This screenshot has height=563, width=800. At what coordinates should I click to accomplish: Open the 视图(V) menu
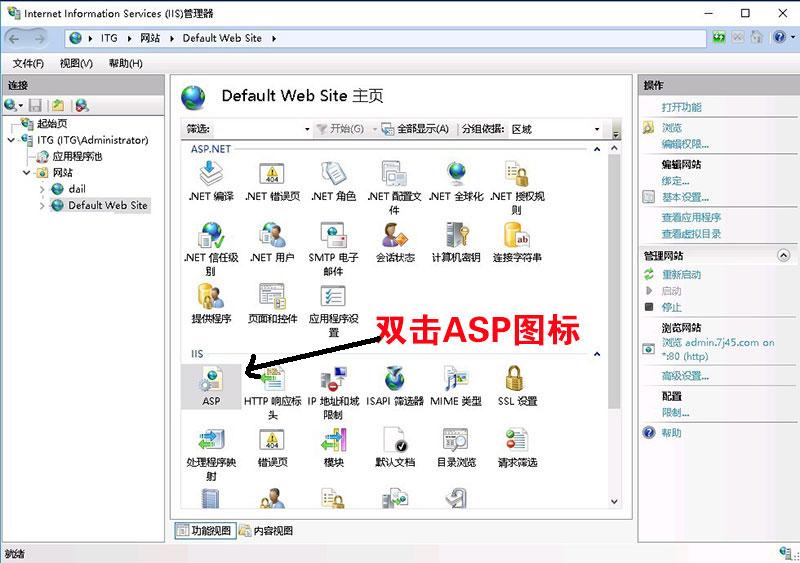coord(76,63)
